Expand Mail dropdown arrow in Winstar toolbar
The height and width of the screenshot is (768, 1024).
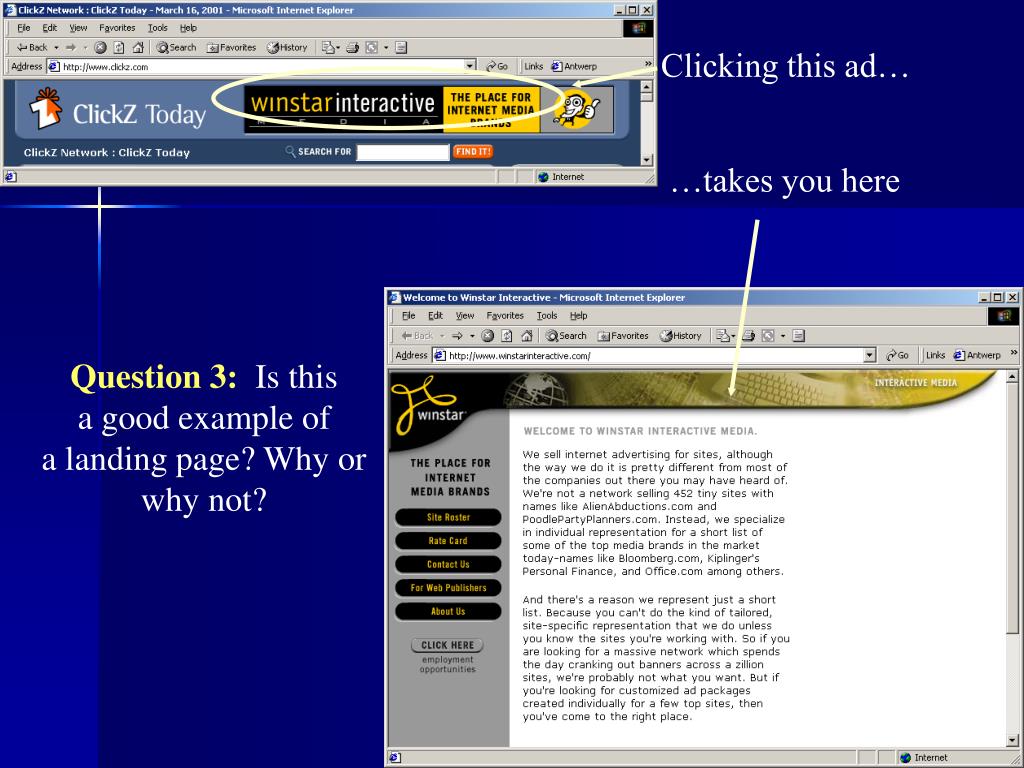(731, 336)
